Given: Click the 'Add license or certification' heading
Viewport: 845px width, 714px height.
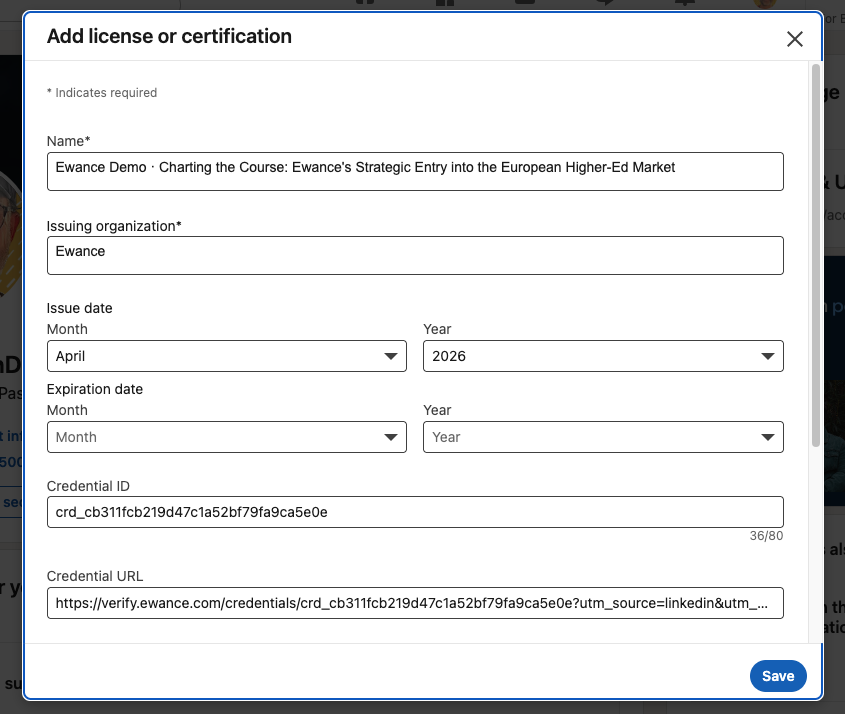Looking at the screenshot, I should point(169,36).
